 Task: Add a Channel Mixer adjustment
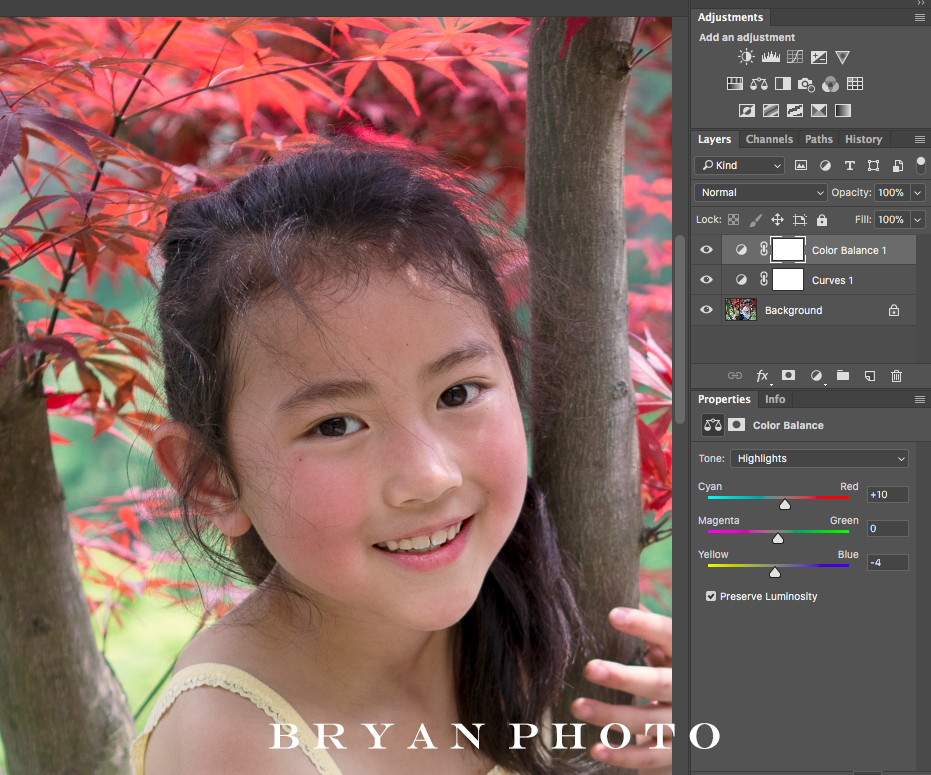(x=830, y=84)
